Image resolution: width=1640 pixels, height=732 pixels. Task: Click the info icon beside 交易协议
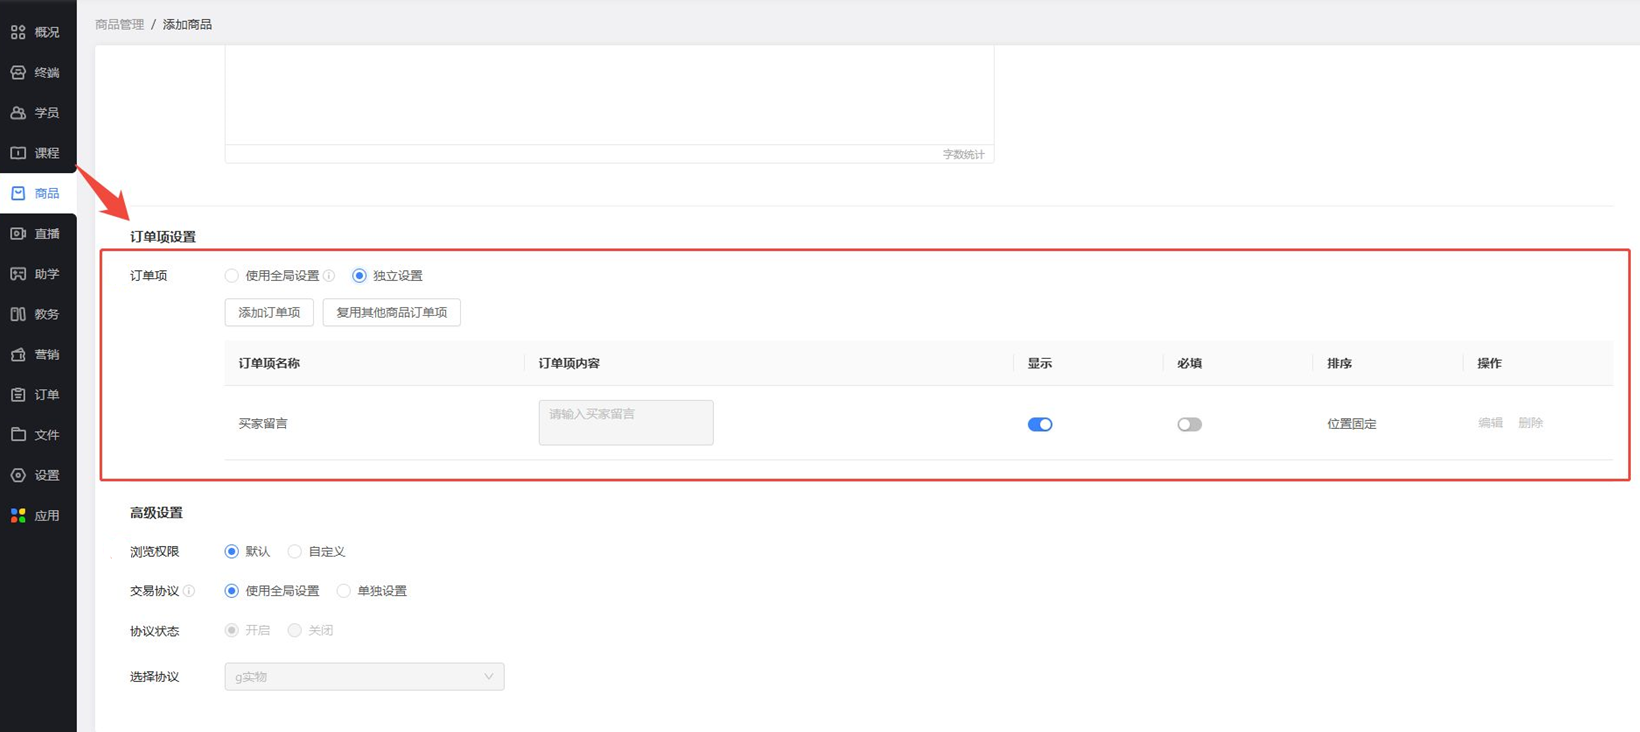pyautogui.click(x=189, y=591)
